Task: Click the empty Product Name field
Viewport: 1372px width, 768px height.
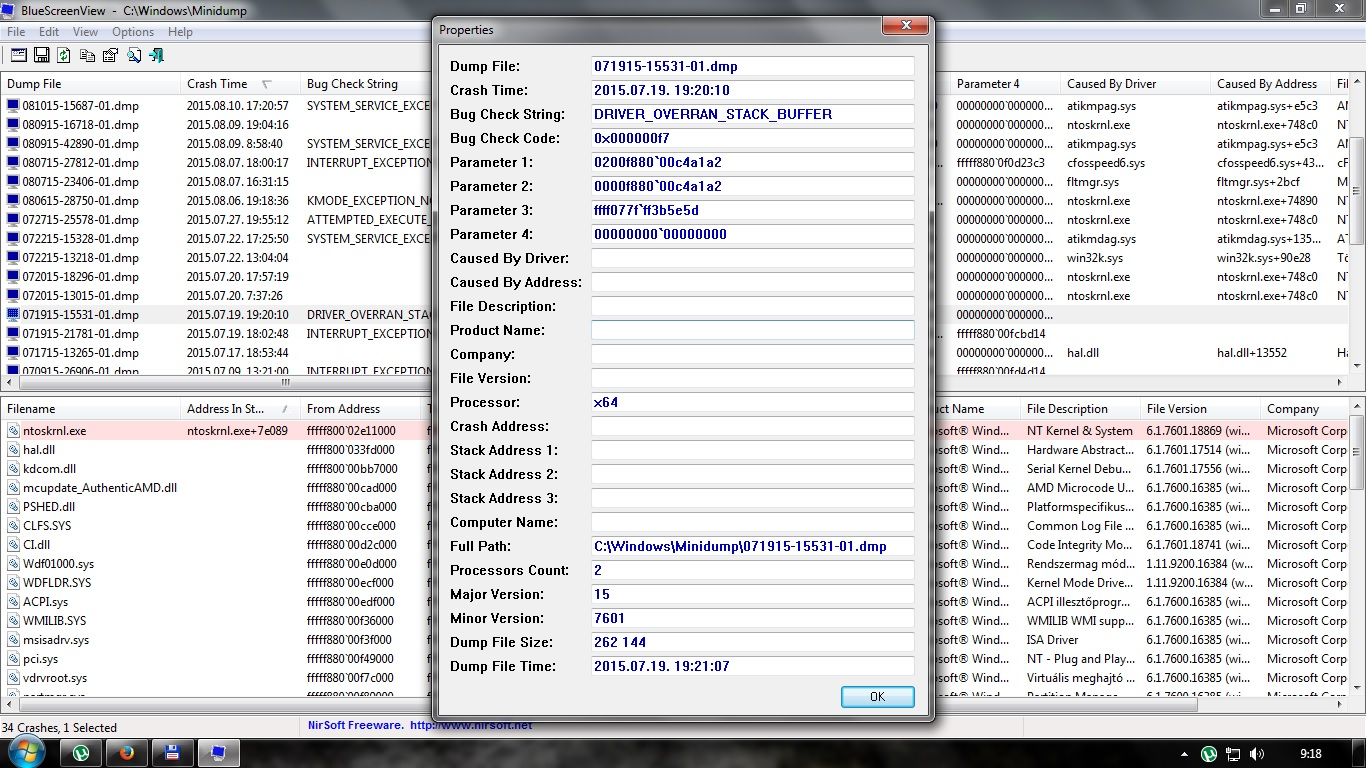Action: [752, 330]
